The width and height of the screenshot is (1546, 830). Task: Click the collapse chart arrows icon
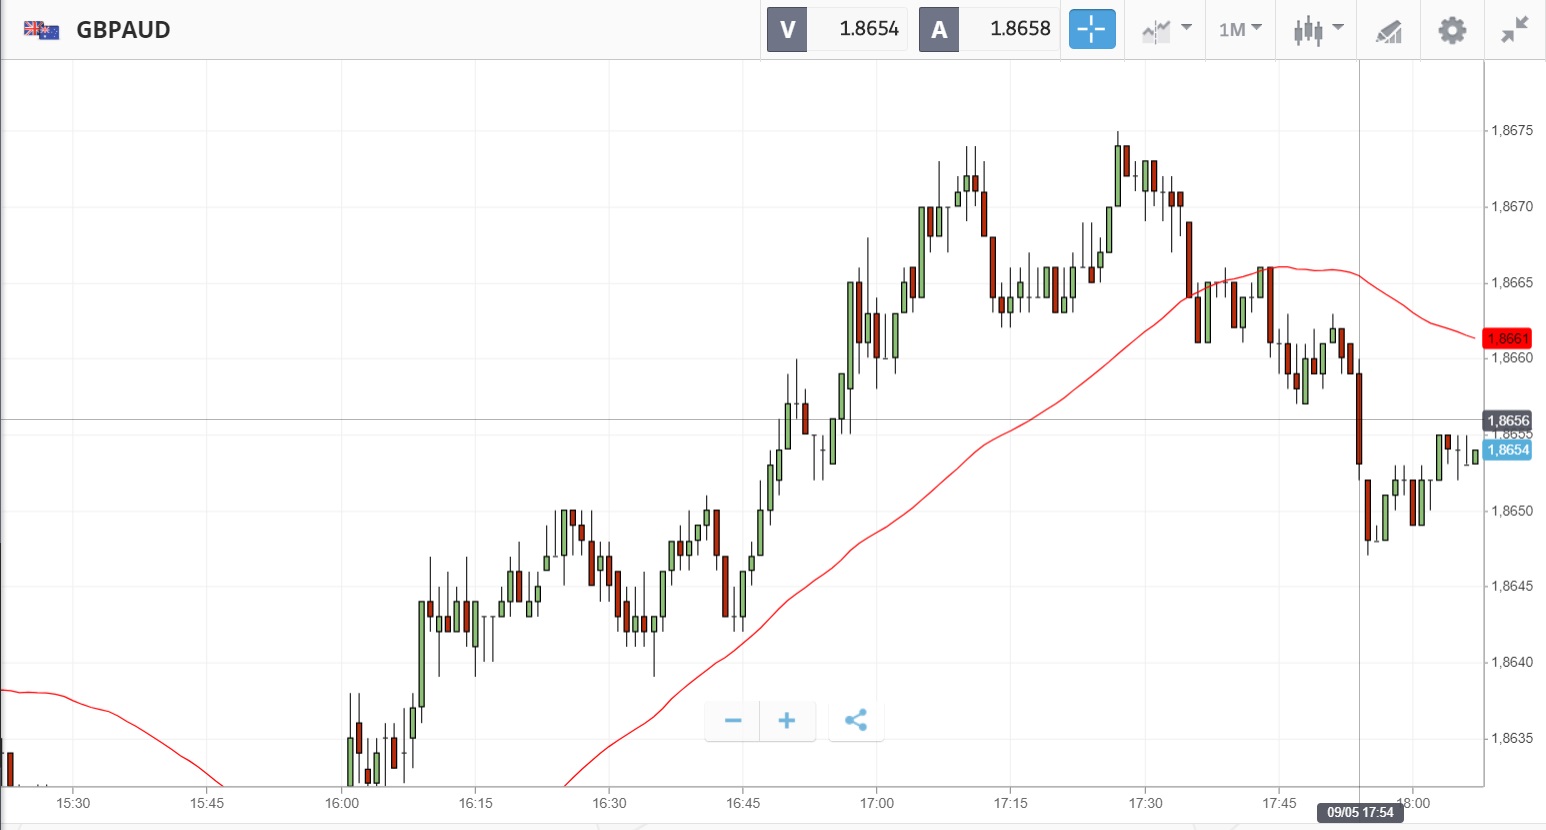[x=1515, y=30]
